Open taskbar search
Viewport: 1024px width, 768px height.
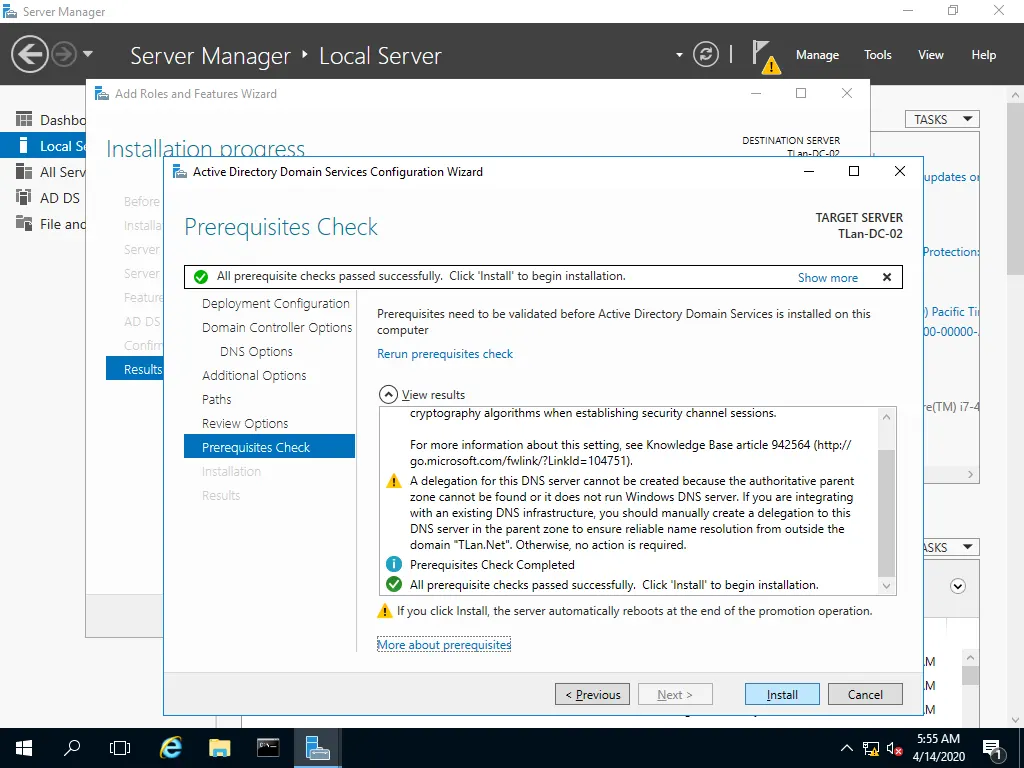[72, 748]
